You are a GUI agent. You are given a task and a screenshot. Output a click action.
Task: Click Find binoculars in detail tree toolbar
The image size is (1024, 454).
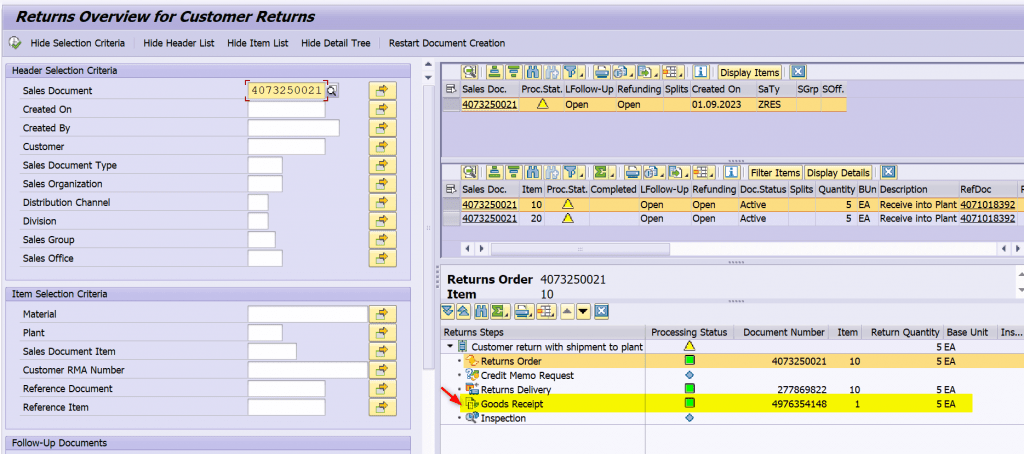(481, 312)
